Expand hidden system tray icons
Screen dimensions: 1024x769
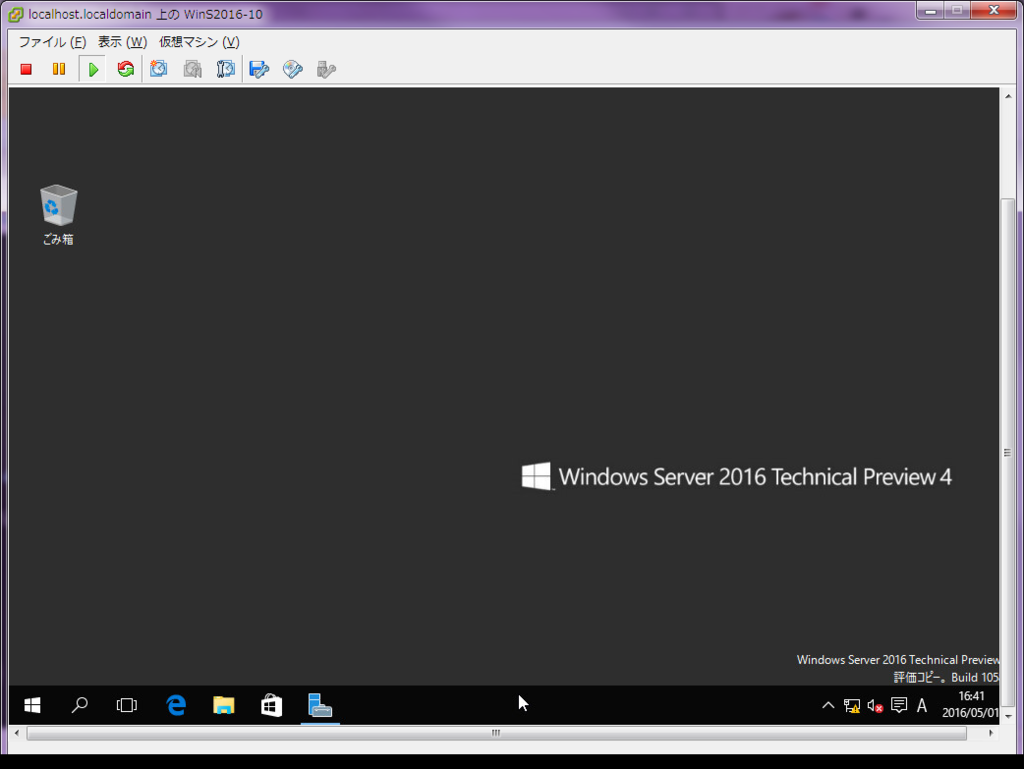pos(828,705)
